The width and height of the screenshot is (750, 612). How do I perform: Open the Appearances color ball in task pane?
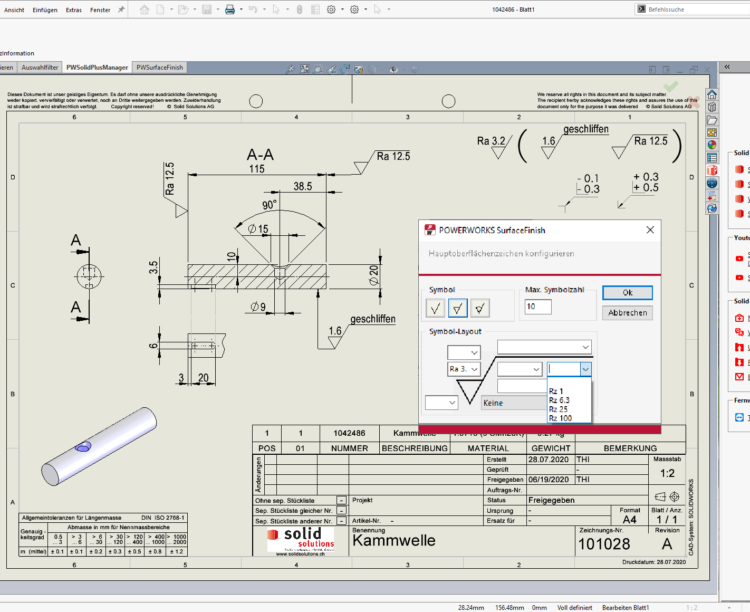click(x=712, y=144)
